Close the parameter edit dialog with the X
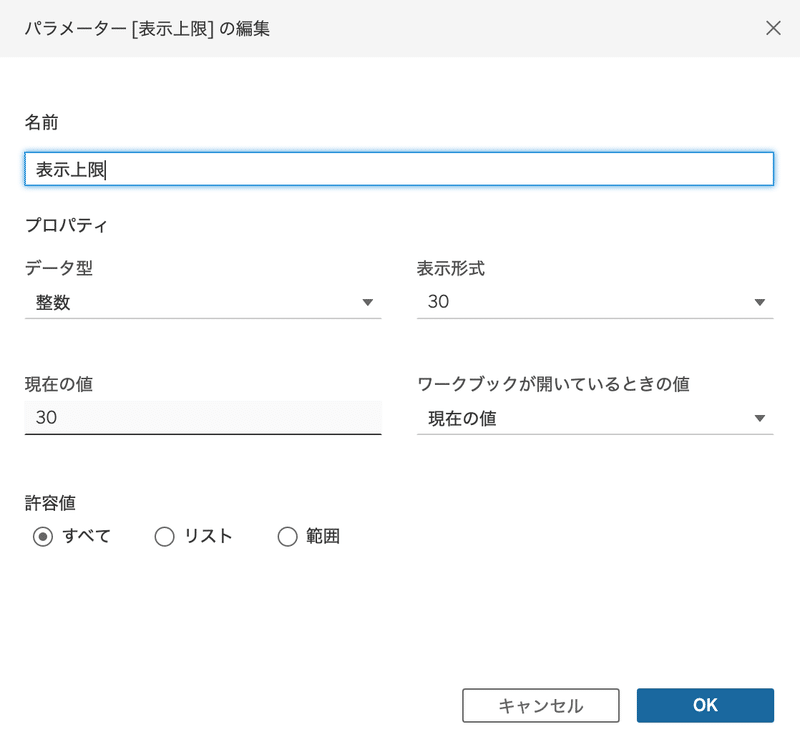The height and width of the screenshot is (747, 800). pos(773,28)
